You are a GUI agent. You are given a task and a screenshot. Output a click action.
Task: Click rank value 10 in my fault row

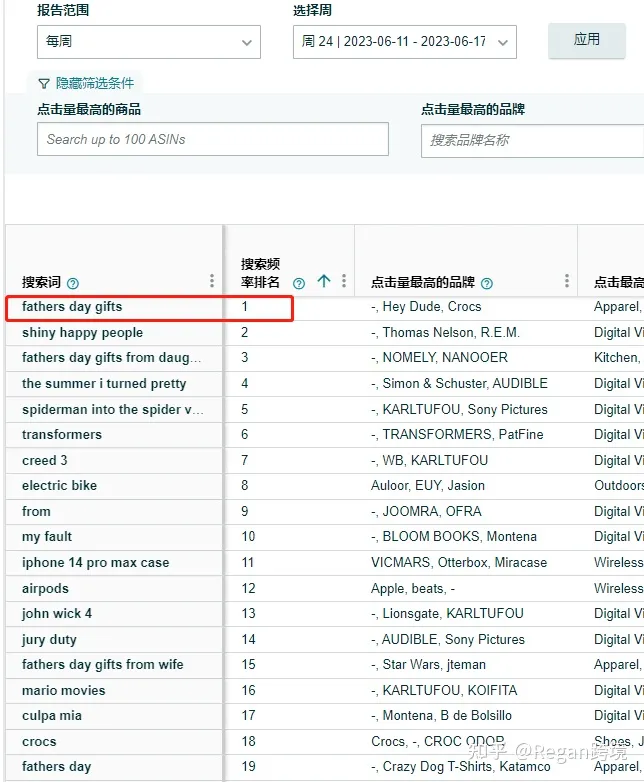coord(248,537)
